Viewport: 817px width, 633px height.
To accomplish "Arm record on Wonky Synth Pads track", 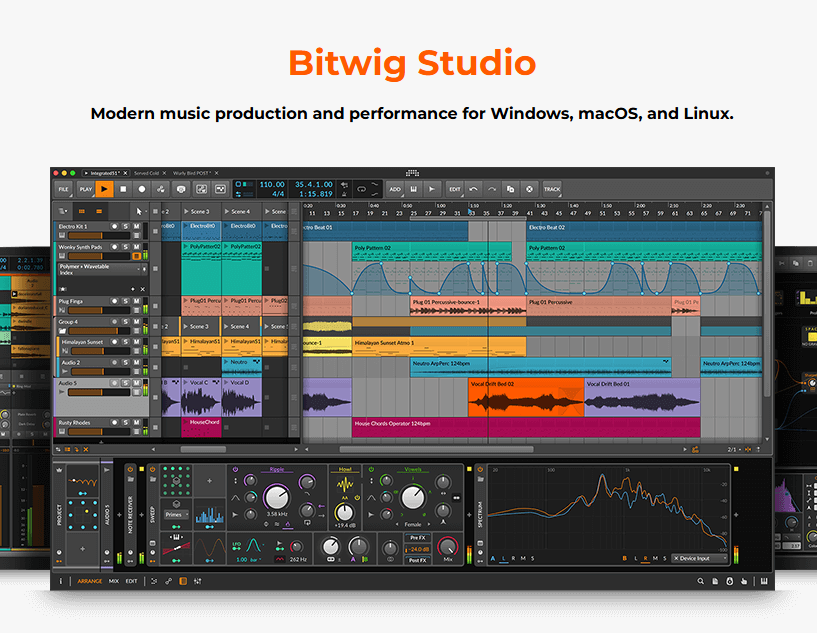I will (x=114, y=247).
